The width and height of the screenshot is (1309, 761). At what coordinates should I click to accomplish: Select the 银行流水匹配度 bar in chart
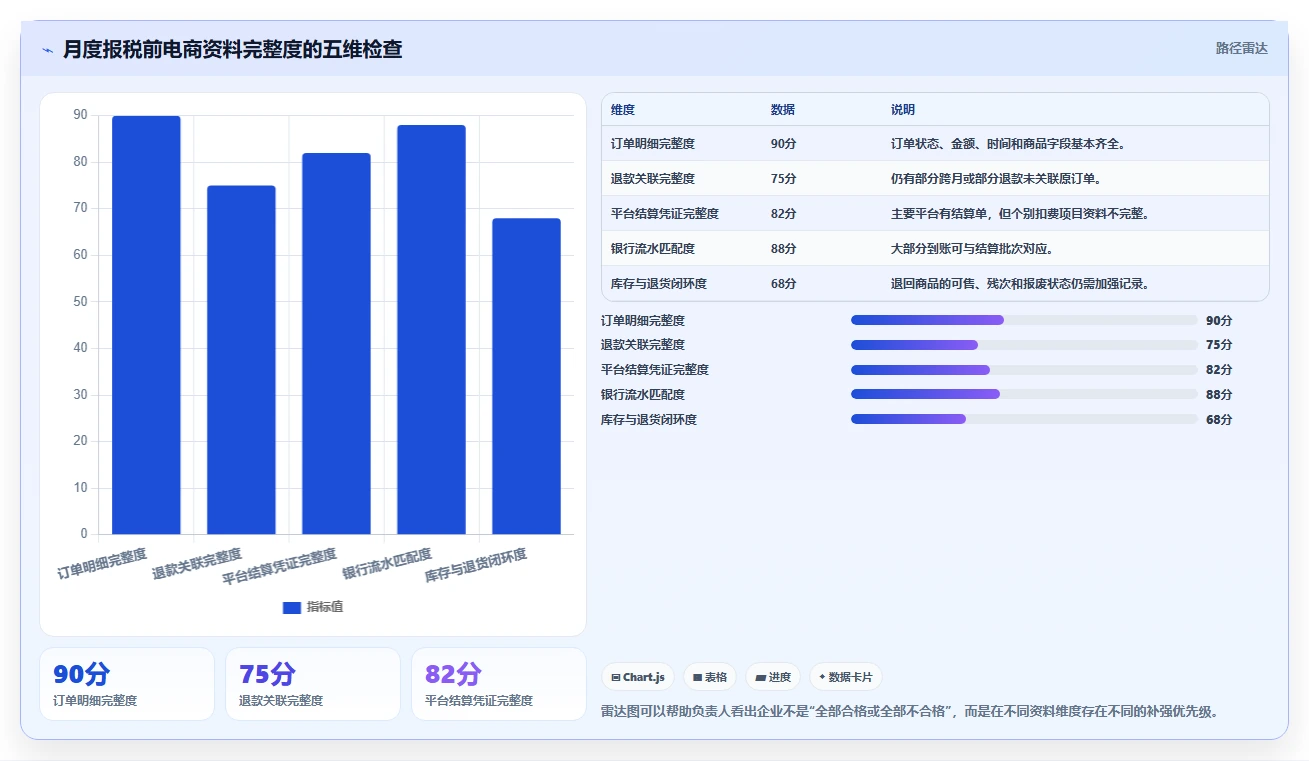tap(431, 330)
